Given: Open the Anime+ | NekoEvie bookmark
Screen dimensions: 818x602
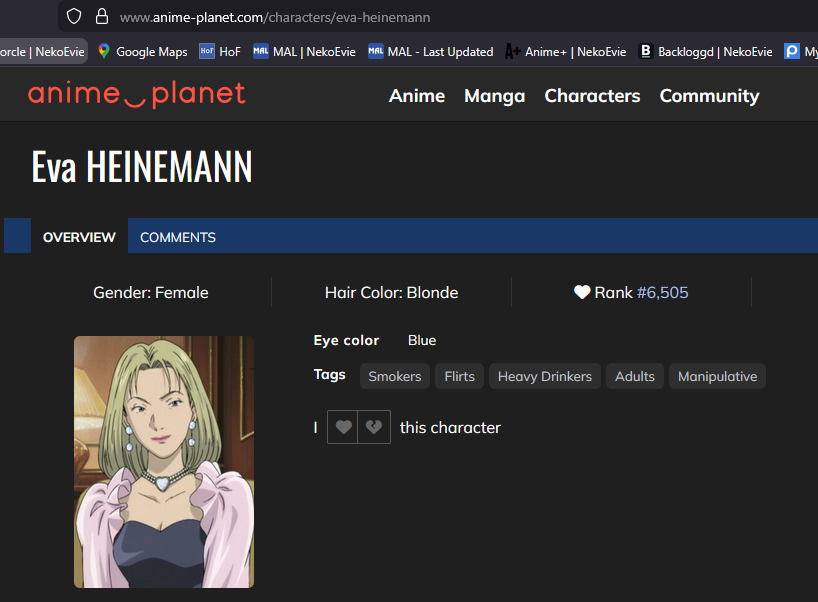Looking at the screenshot, I should [566, 52].
